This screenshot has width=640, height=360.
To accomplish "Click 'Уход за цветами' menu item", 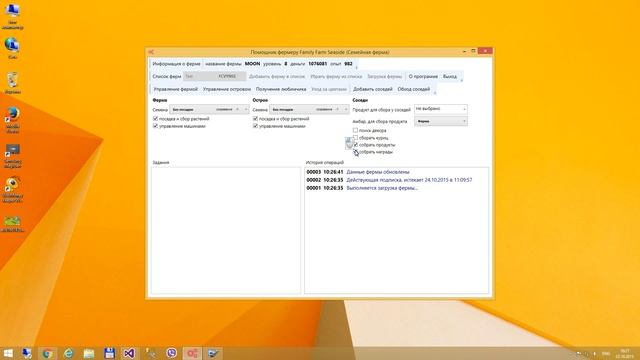I will coord(329,89).
